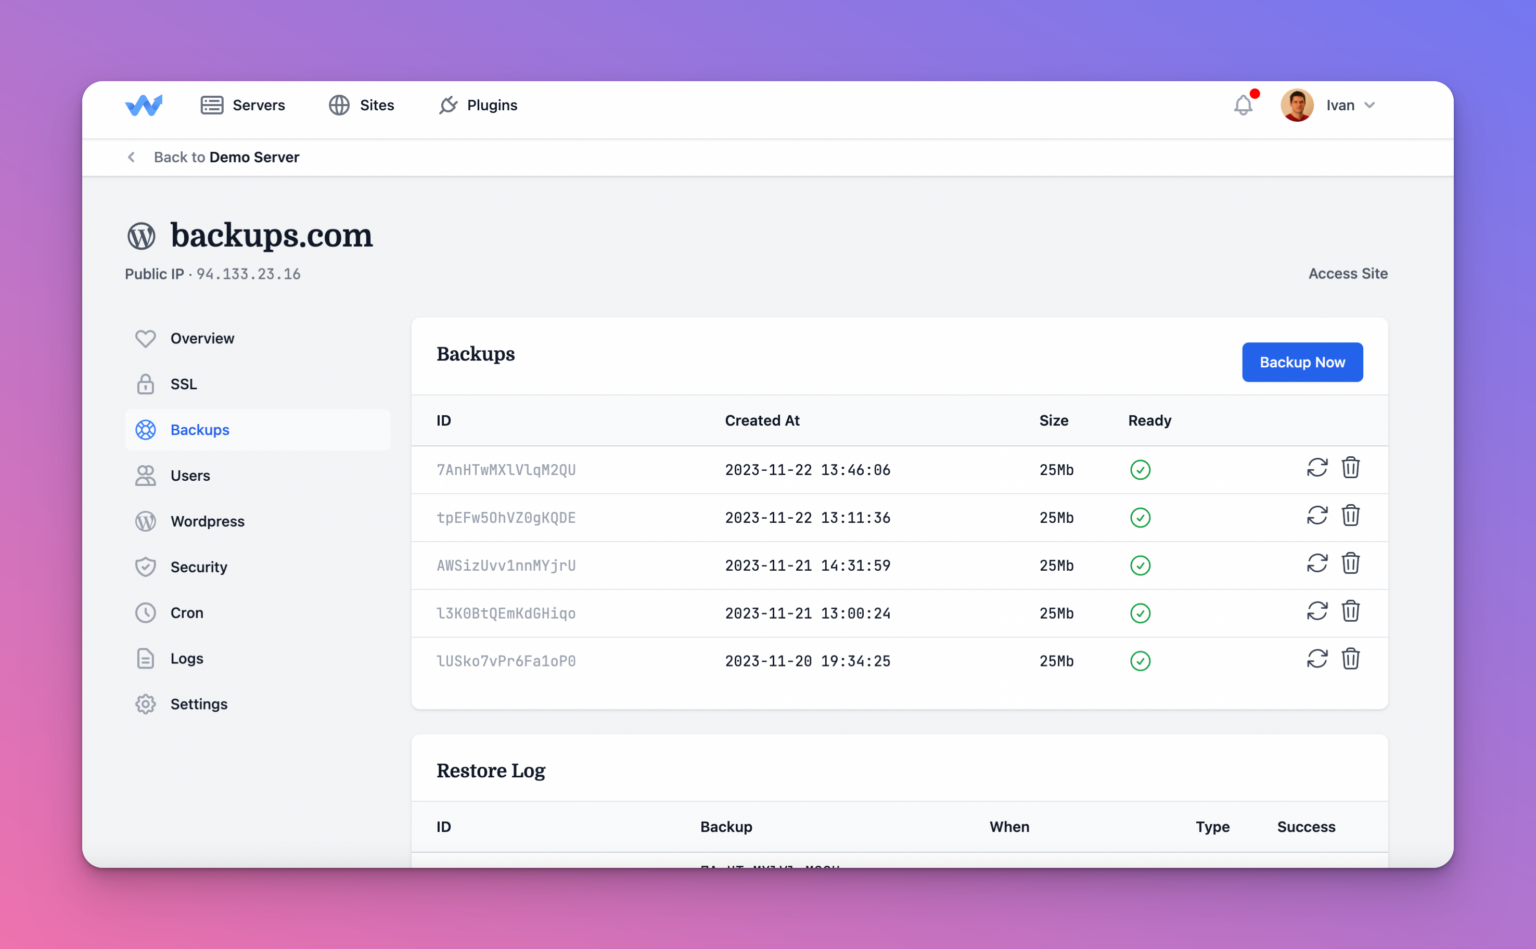The height and width of the screenshot is (949, 1536).
Task: Click the WordPress logo beside backups.com
Action: coord(142,236)
